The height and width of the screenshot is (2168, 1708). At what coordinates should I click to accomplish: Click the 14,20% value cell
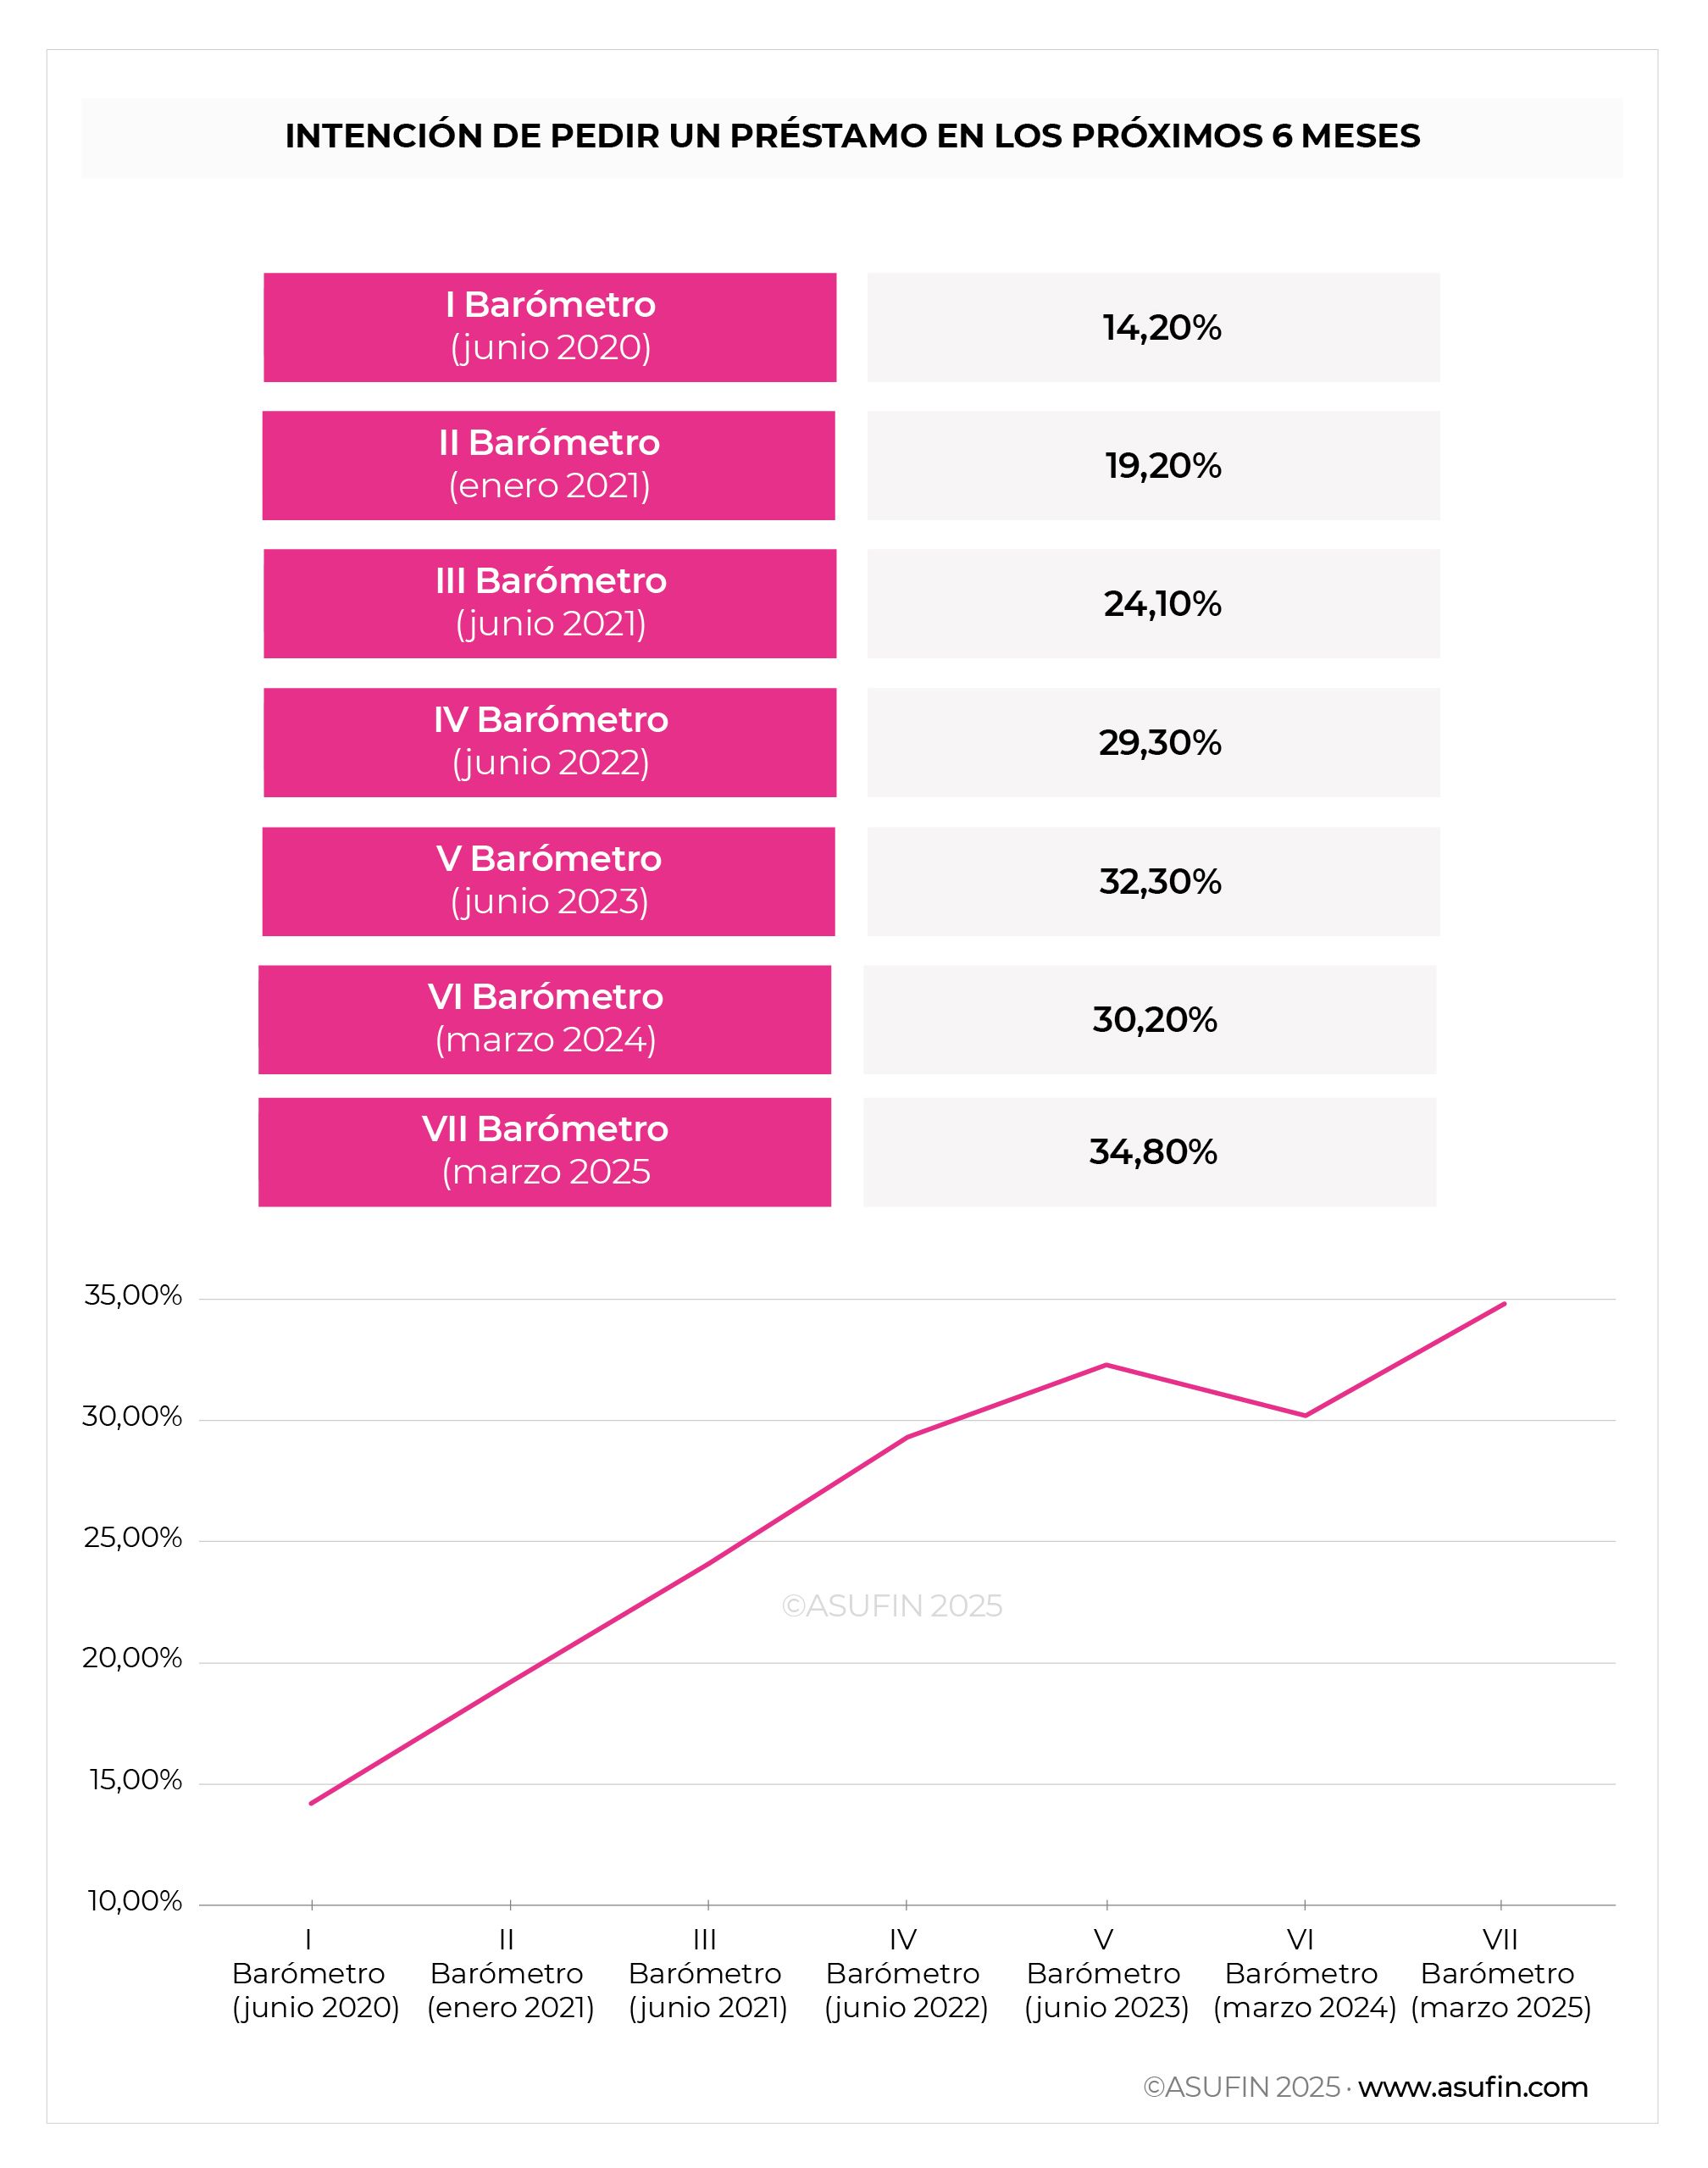tap(1153, 327)
